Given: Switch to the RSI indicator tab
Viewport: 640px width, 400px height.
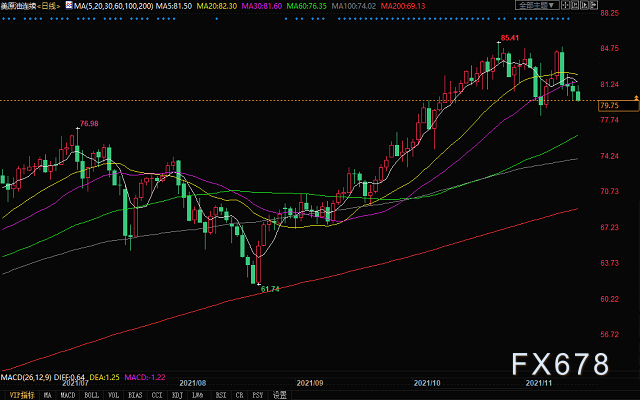Looking at the screenshot, I should 221,395.
